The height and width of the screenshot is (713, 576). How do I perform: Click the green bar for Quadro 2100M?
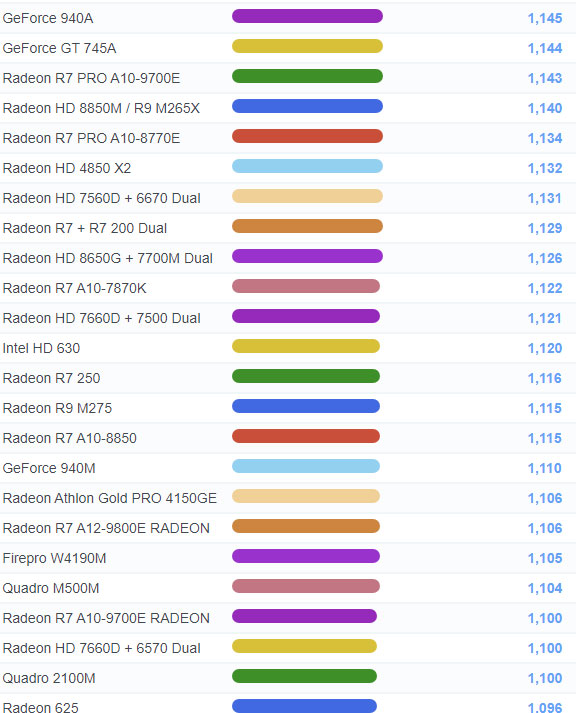tap(305, 677)
